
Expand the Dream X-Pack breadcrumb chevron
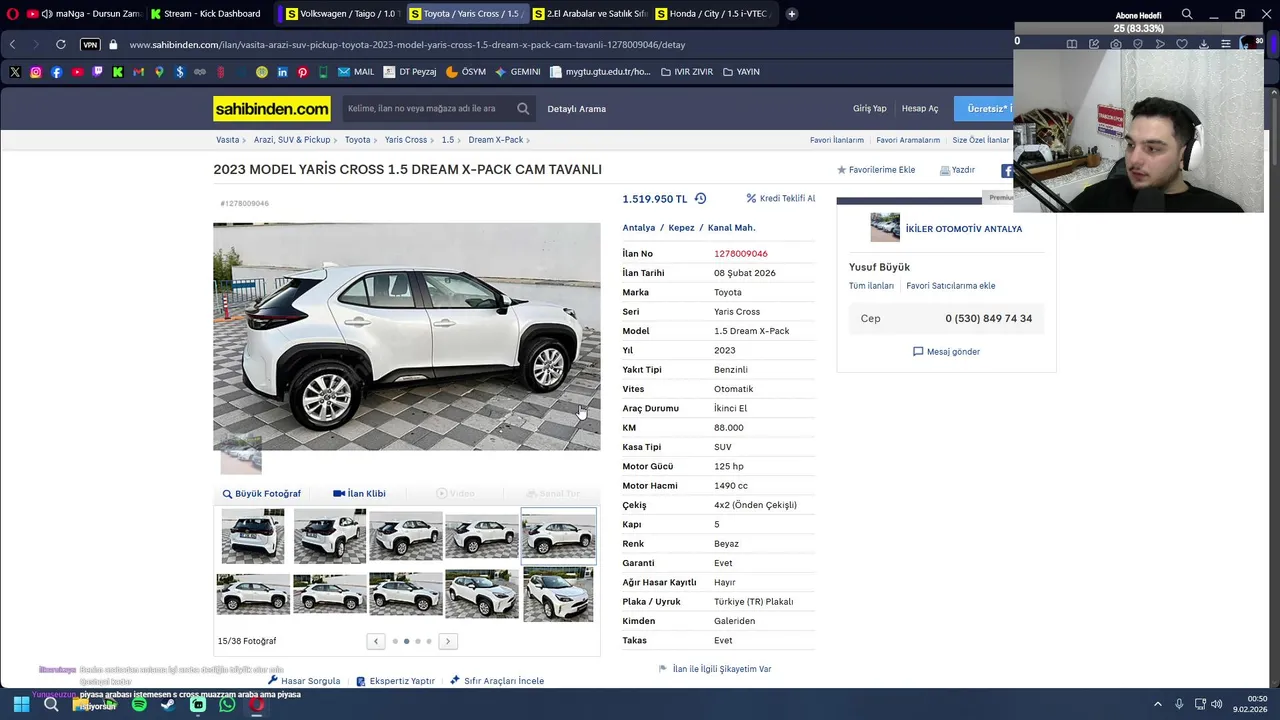(x=528, y=140)
